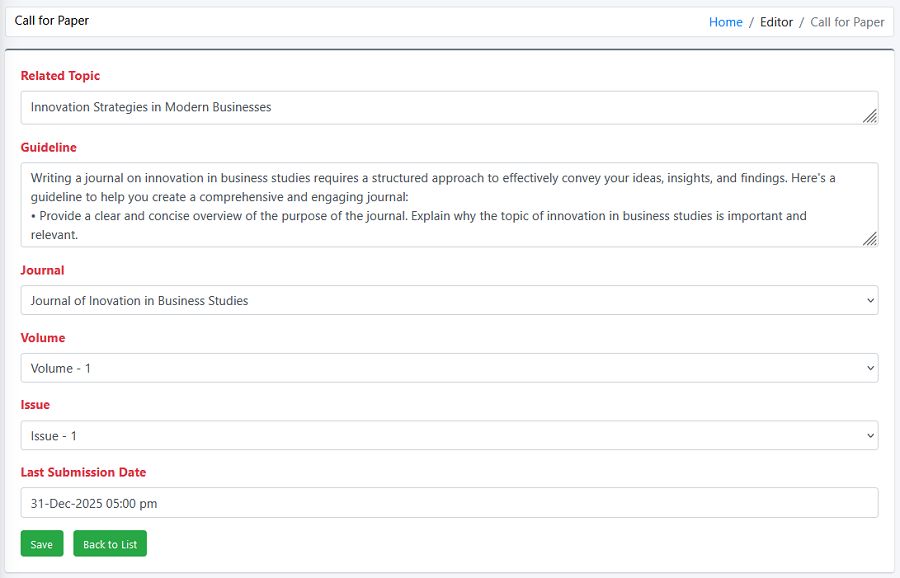The image size is (900, 578).
Task: Click the red Issue label
Action: point(35,405)
